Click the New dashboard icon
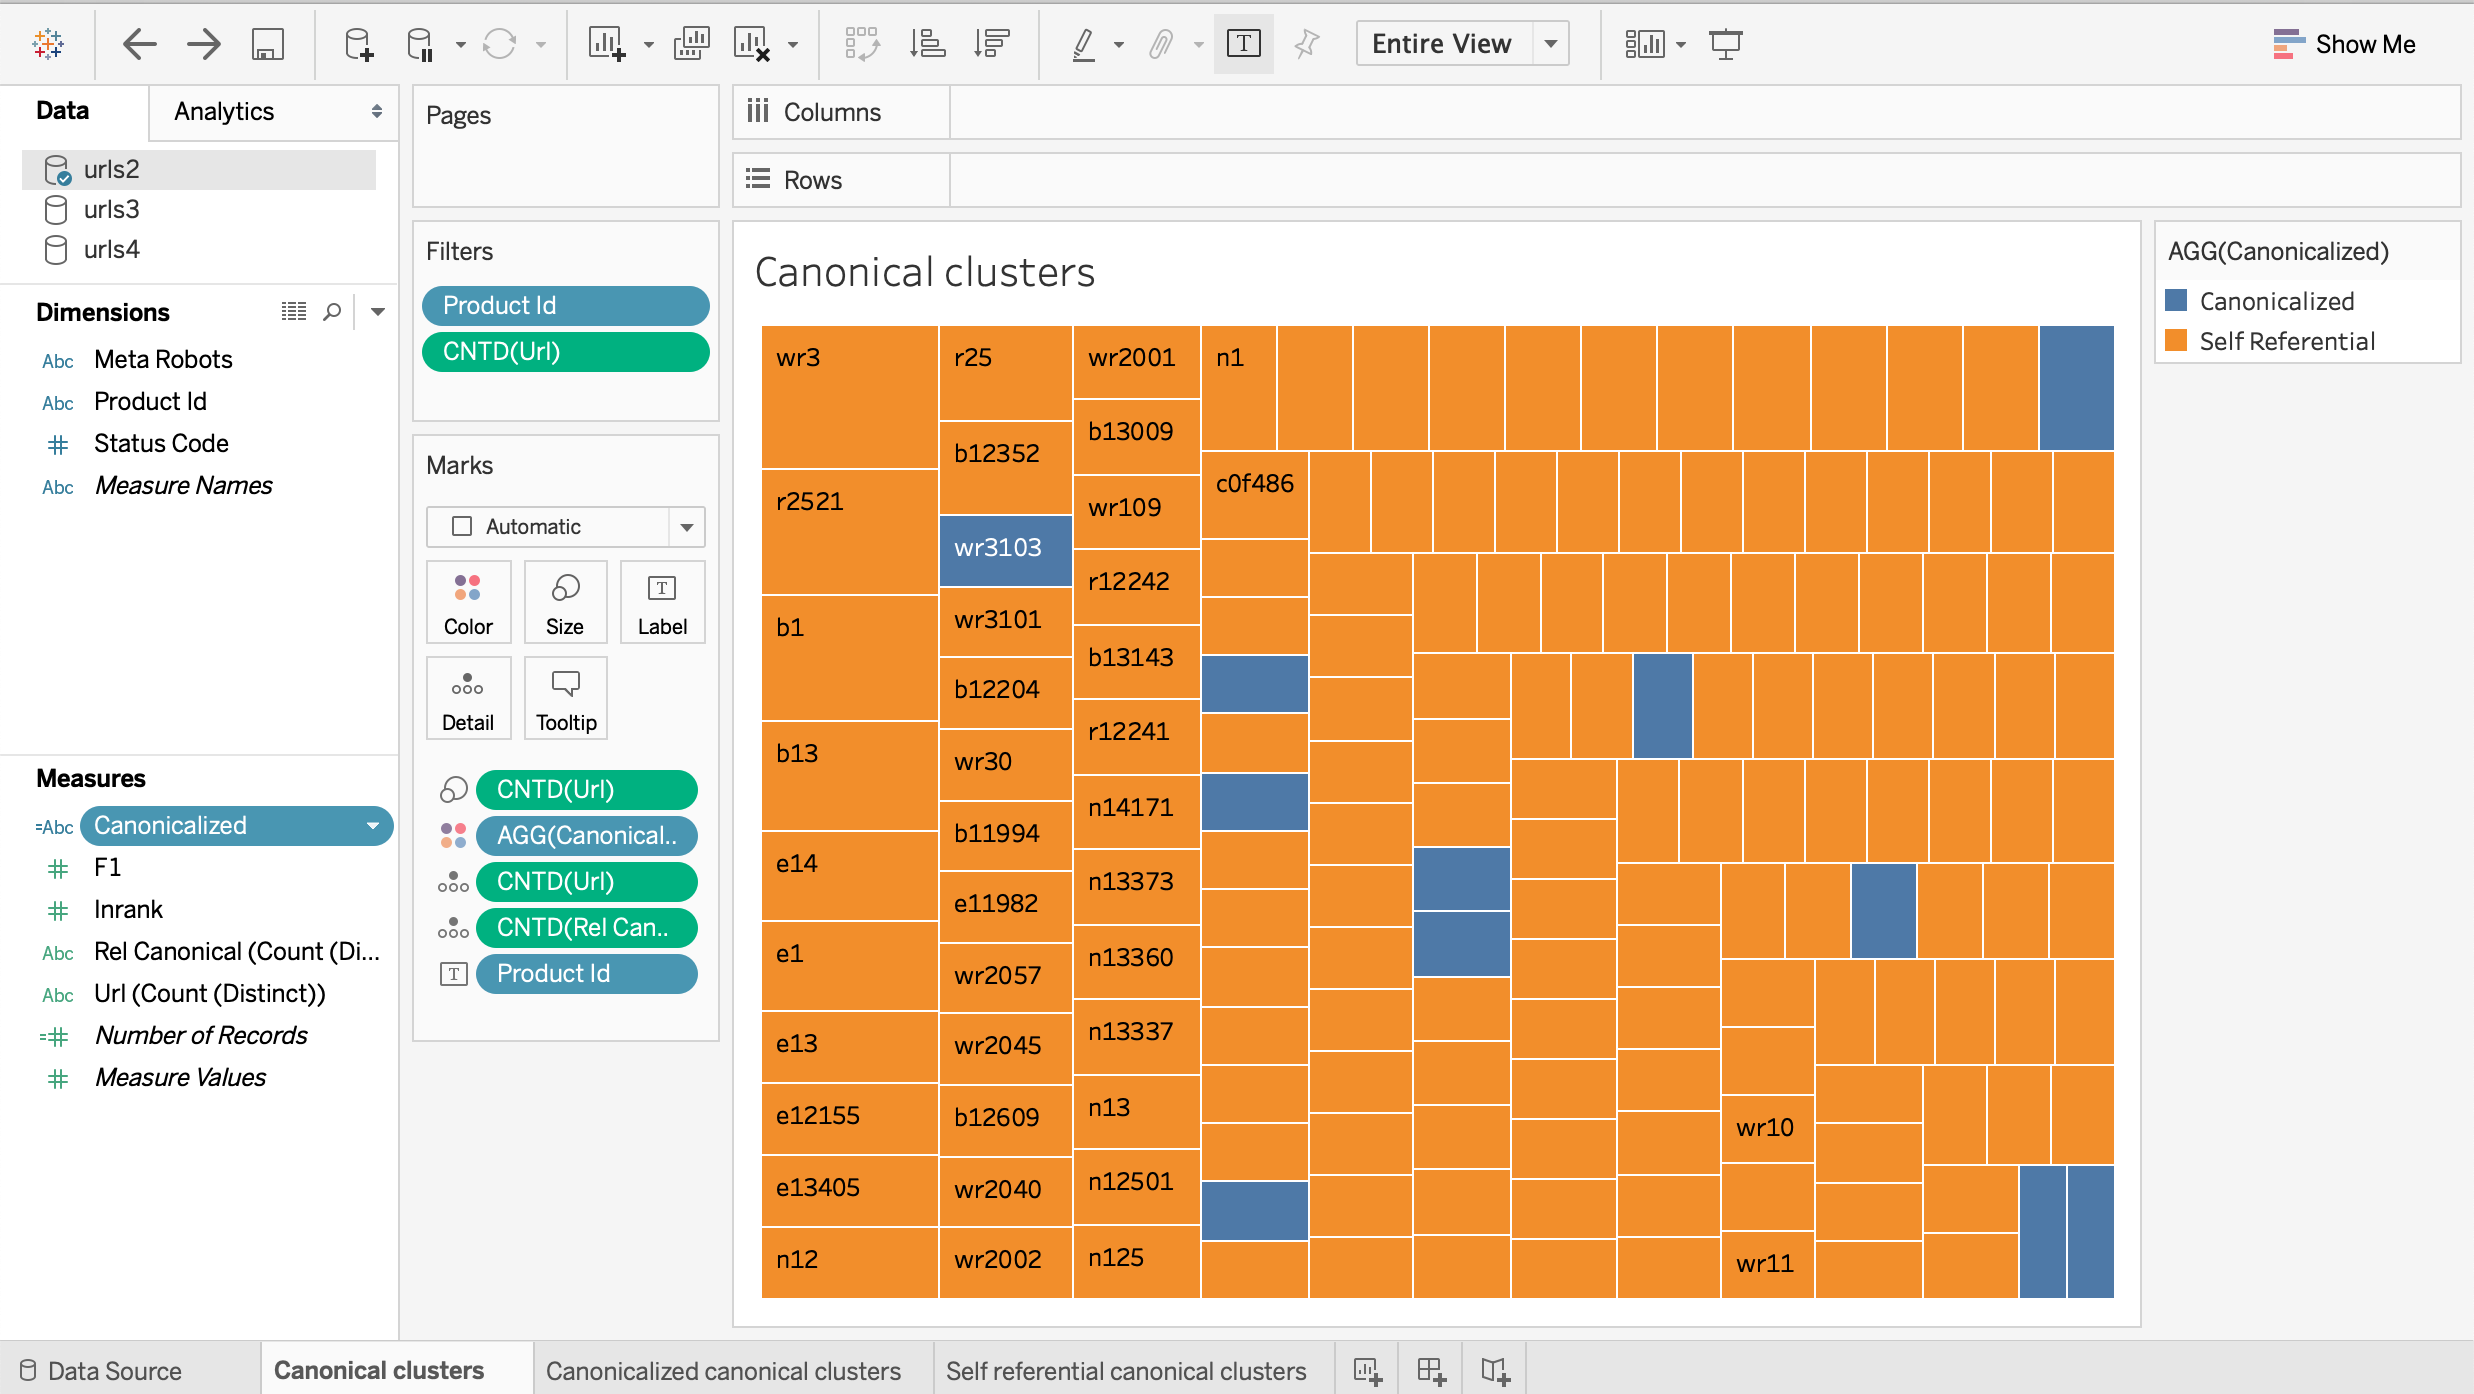Viewport: 2474px width, 1394px height. (x=1431, y=1371)
